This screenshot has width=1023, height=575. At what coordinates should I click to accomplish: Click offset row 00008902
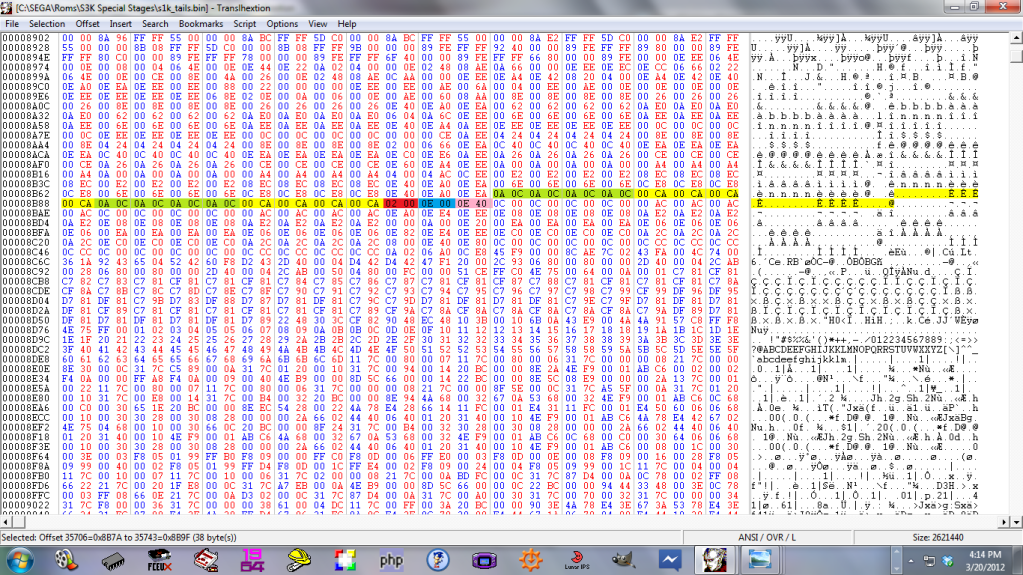(26, 38)
